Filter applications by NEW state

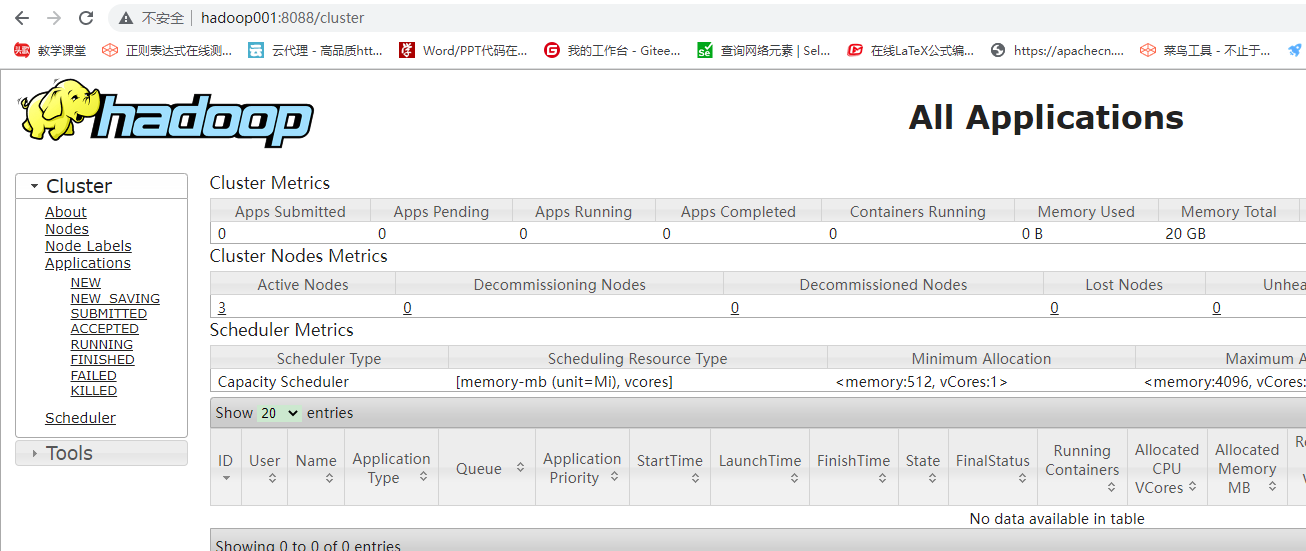[x=86, y=283]
